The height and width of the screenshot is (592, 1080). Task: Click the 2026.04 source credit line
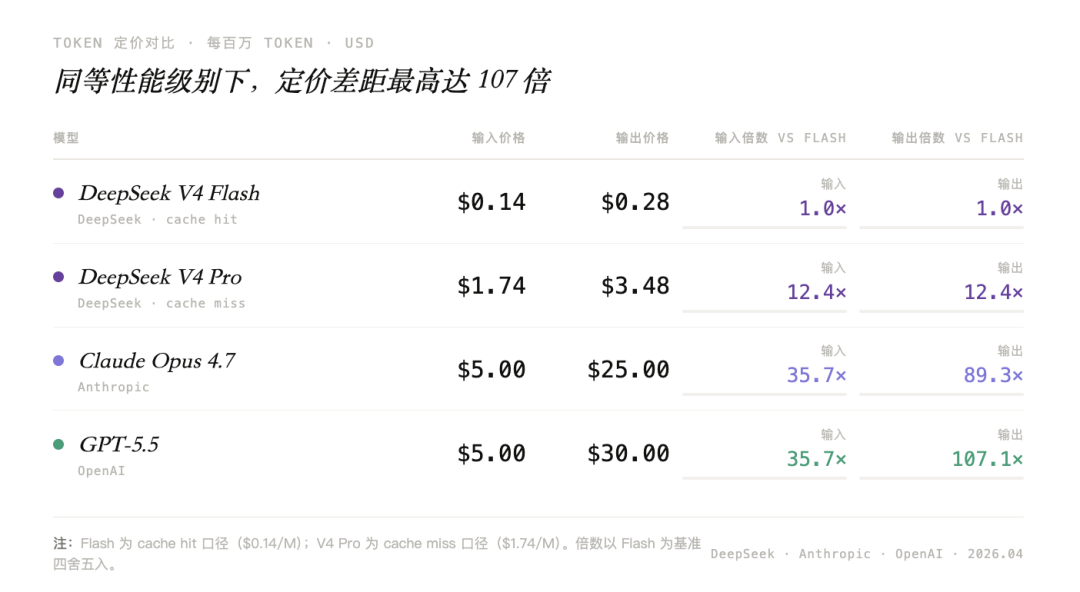867,554
